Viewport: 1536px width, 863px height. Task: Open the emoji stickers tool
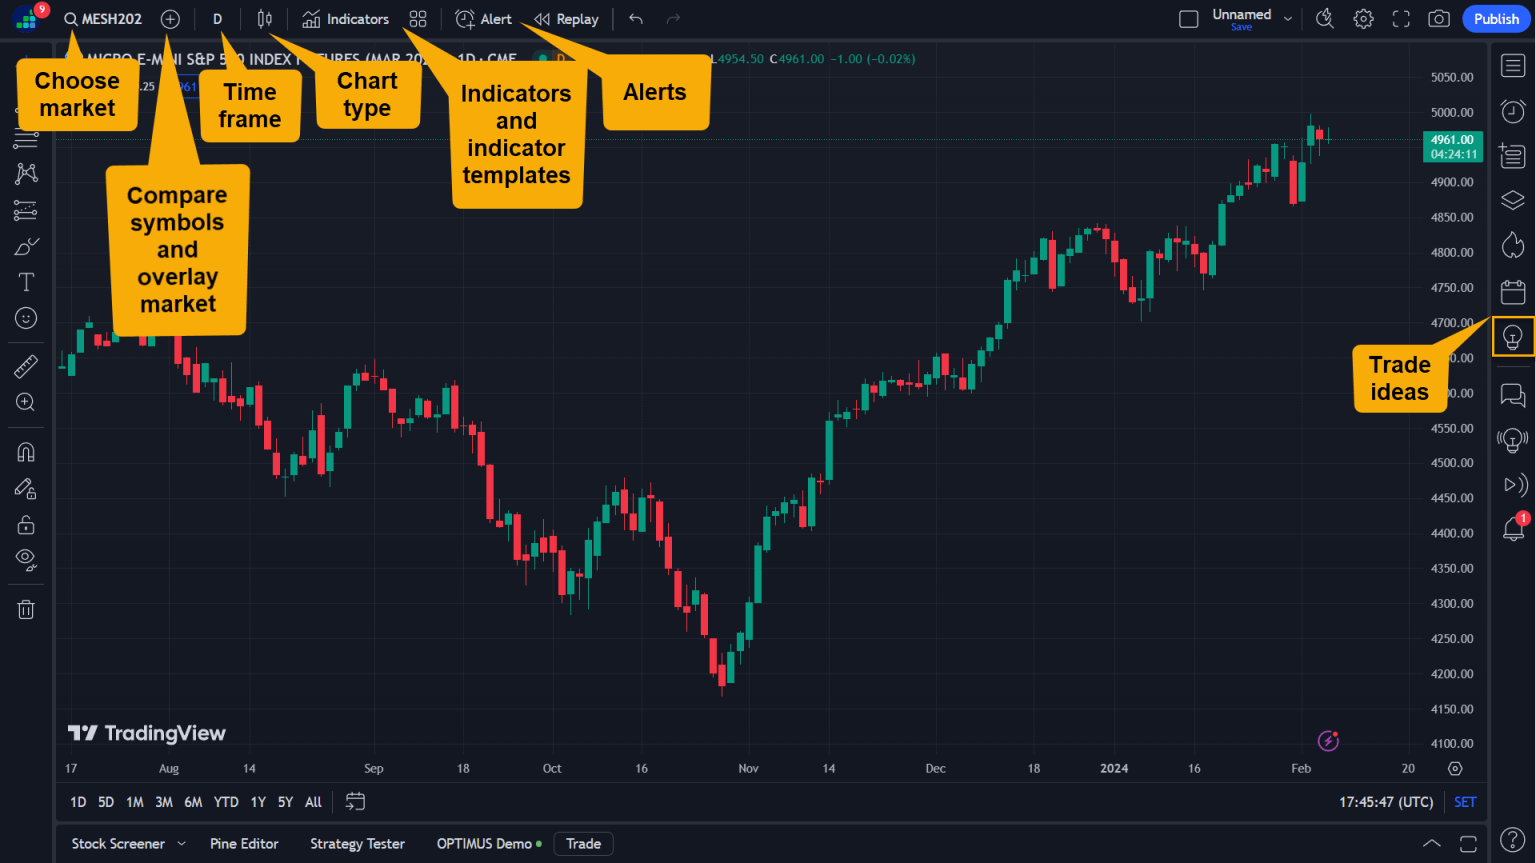(25, 318)
